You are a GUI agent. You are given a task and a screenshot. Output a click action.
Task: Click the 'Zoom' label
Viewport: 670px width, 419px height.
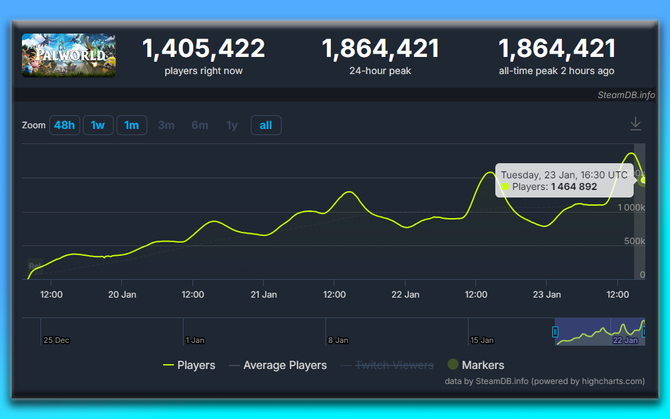coord(34,125)
